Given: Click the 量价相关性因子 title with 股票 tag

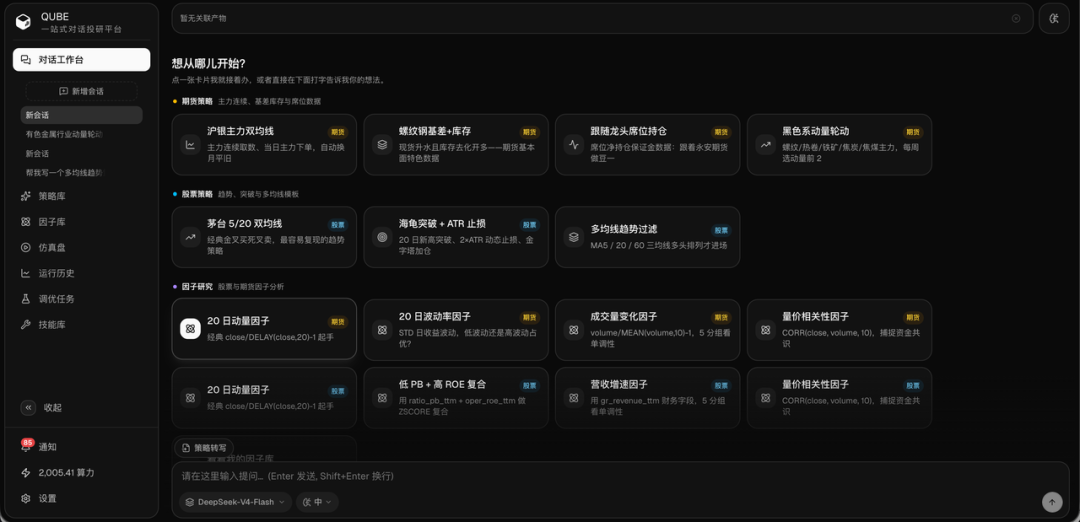Looking at the screenshot, I should (816, 384).
